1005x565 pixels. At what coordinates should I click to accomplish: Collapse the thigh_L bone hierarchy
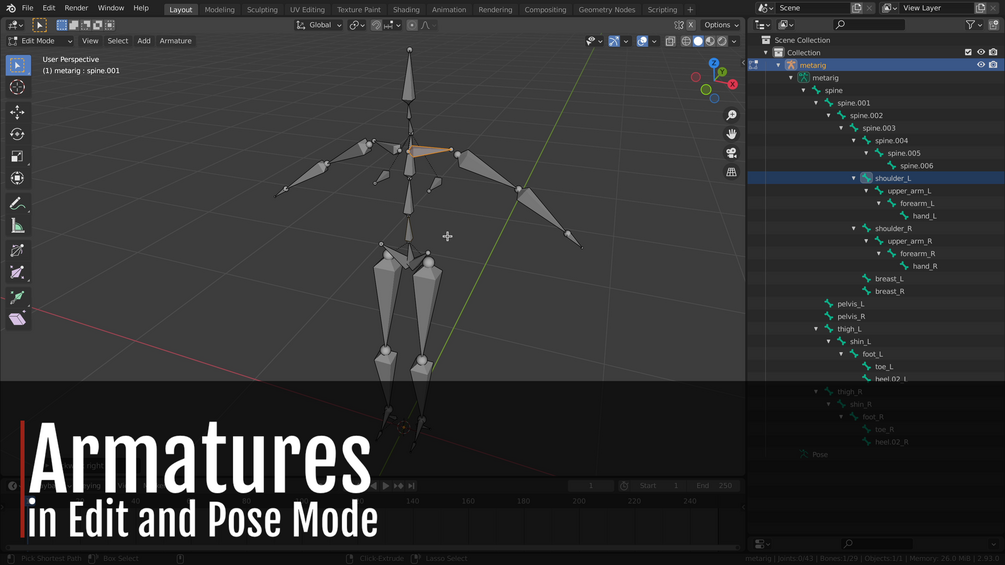coord(816,329)
